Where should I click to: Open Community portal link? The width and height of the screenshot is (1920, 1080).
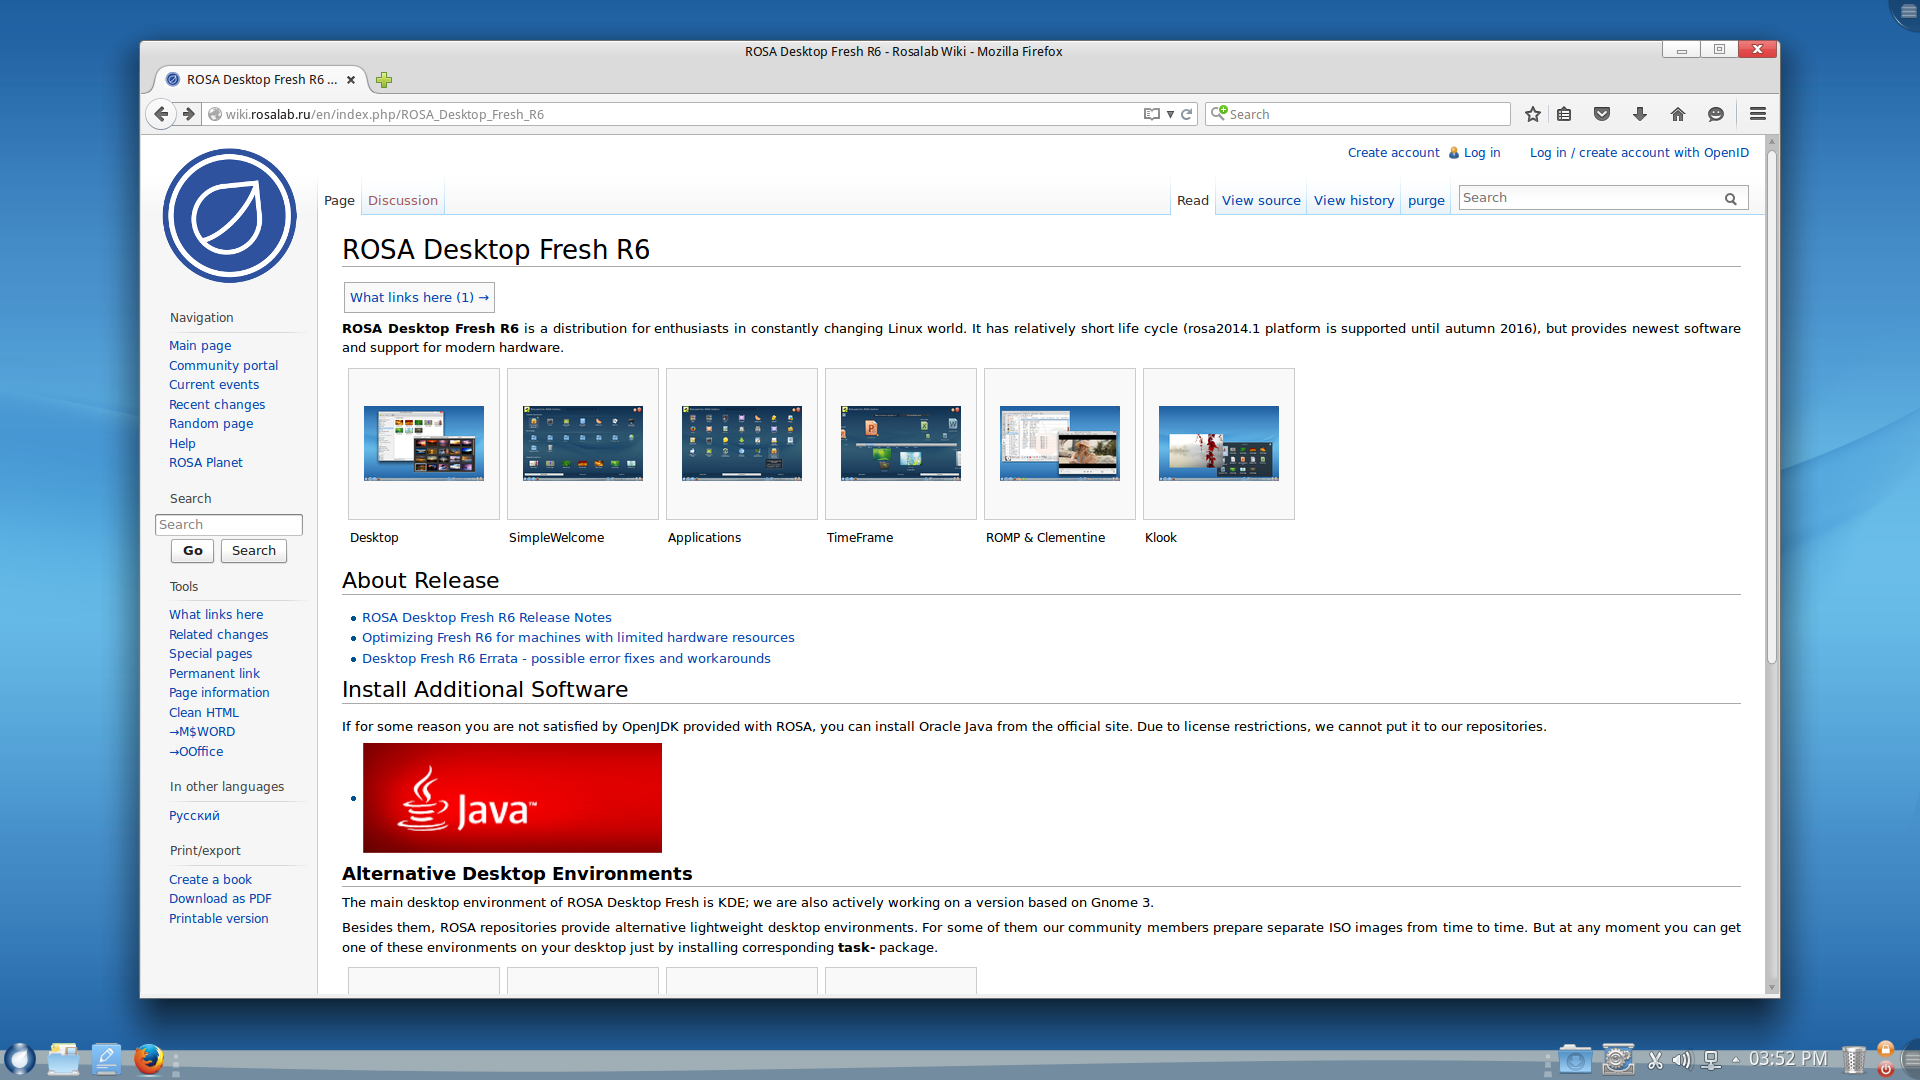[x=224, y=366]
